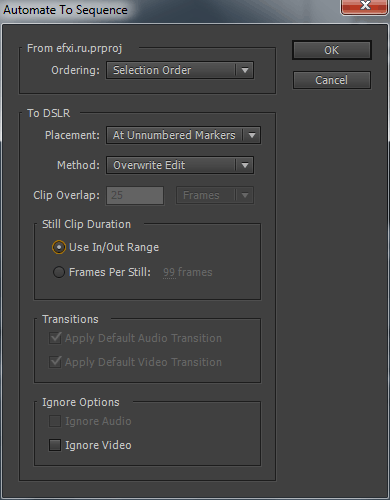
Task: Click the From efxi.ru.prproj group label
Action: point(75,48)
